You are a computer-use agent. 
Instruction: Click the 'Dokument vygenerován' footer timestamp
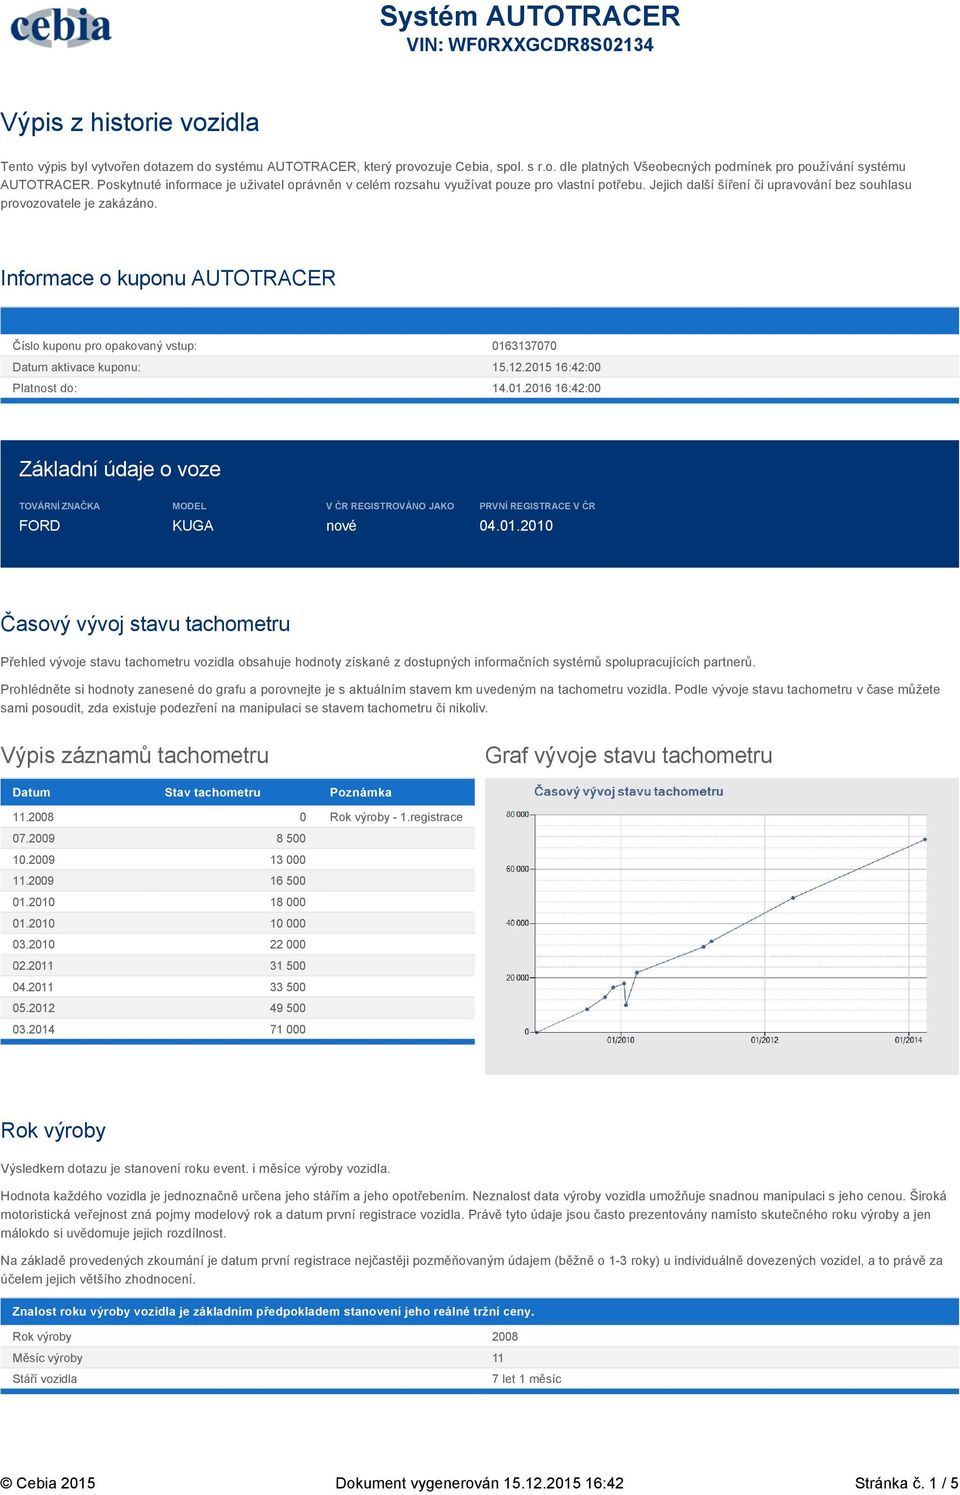point(480,1483)
